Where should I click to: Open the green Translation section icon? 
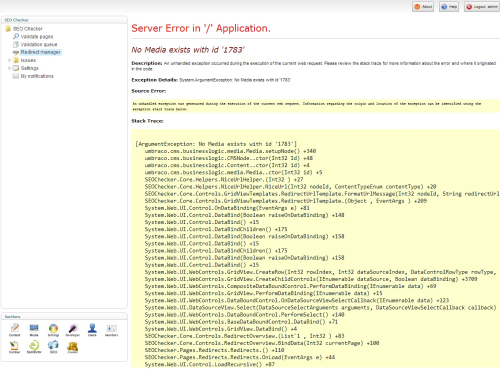(x=34, y=347)
